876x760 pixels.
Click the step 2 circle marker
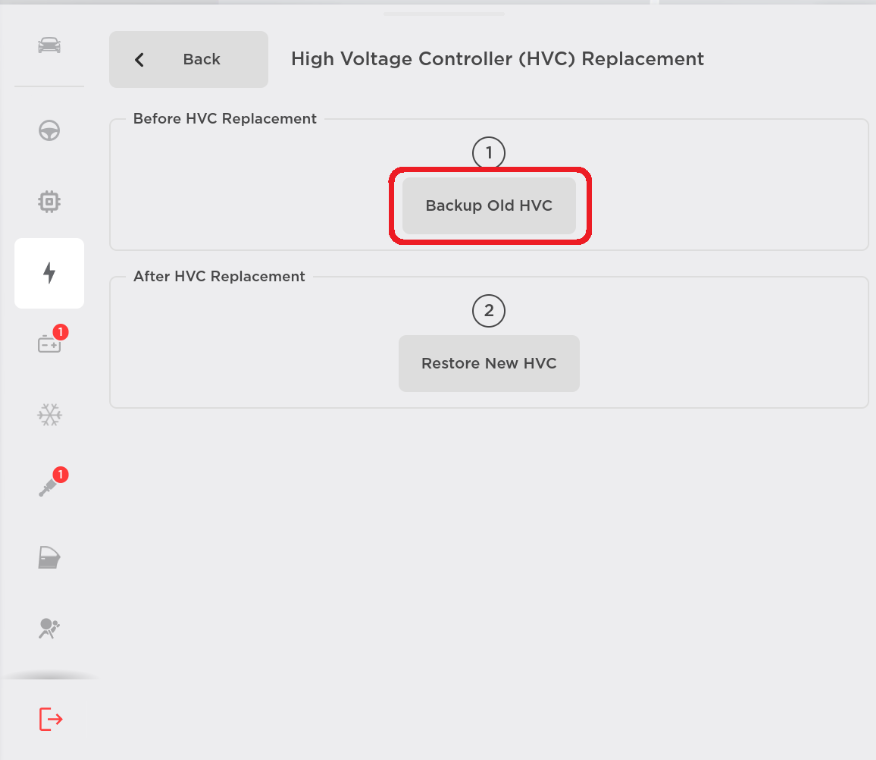(x=489, y=311)
